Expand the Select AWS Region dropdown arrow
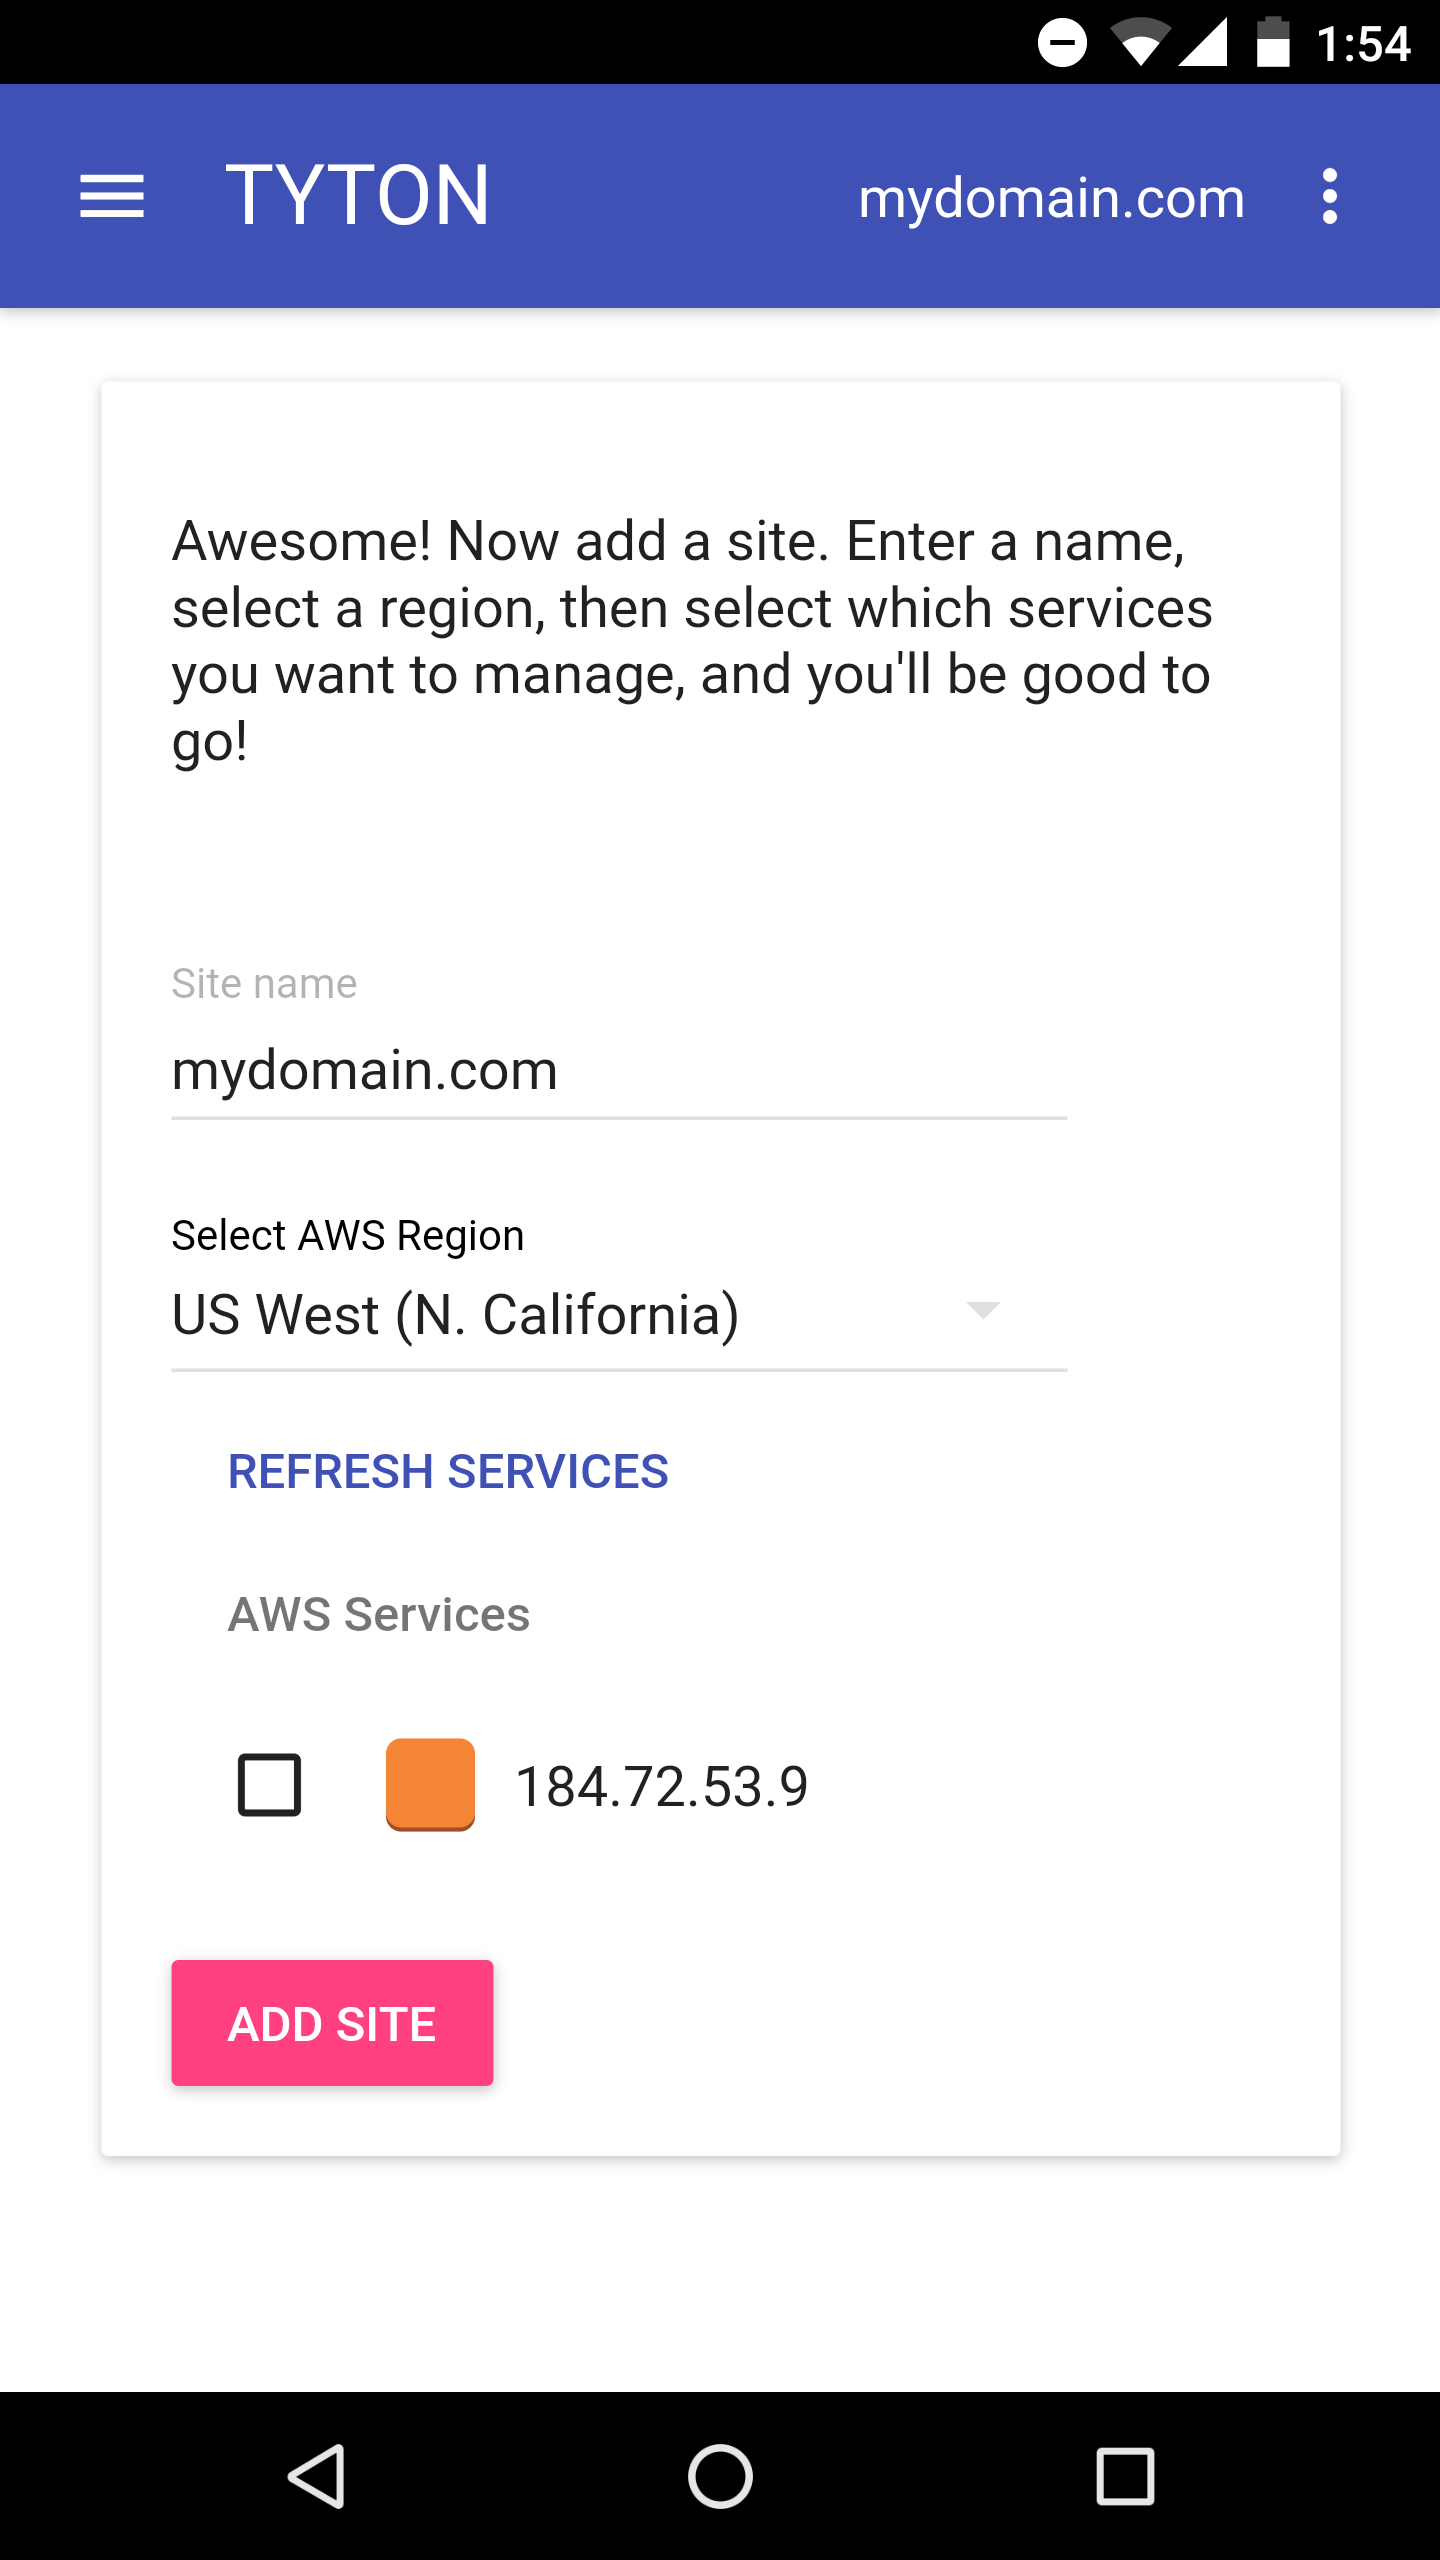1440x2560 pixels. [x=983, y=1311]
